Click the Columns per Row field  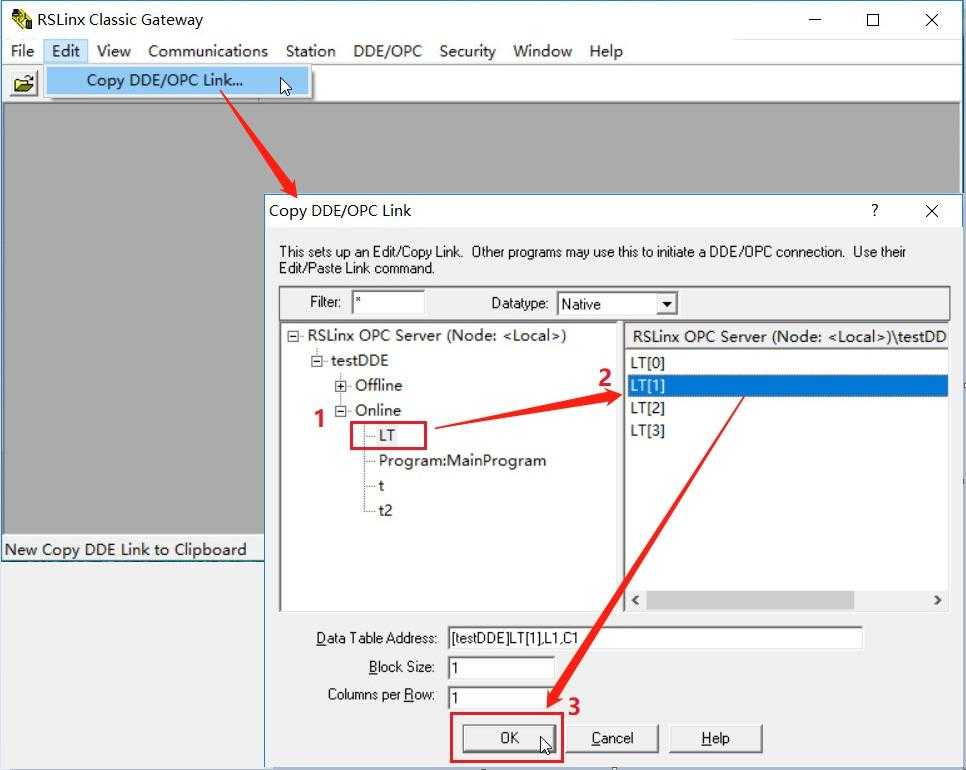(x=500, y=697)
